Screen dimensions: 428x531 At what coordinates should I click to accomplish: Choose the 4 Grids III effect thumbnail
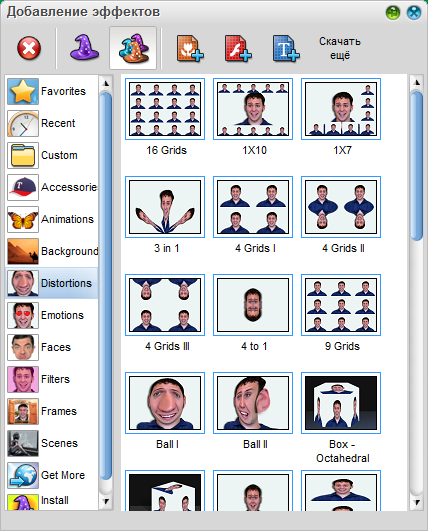tap(165, 305)
